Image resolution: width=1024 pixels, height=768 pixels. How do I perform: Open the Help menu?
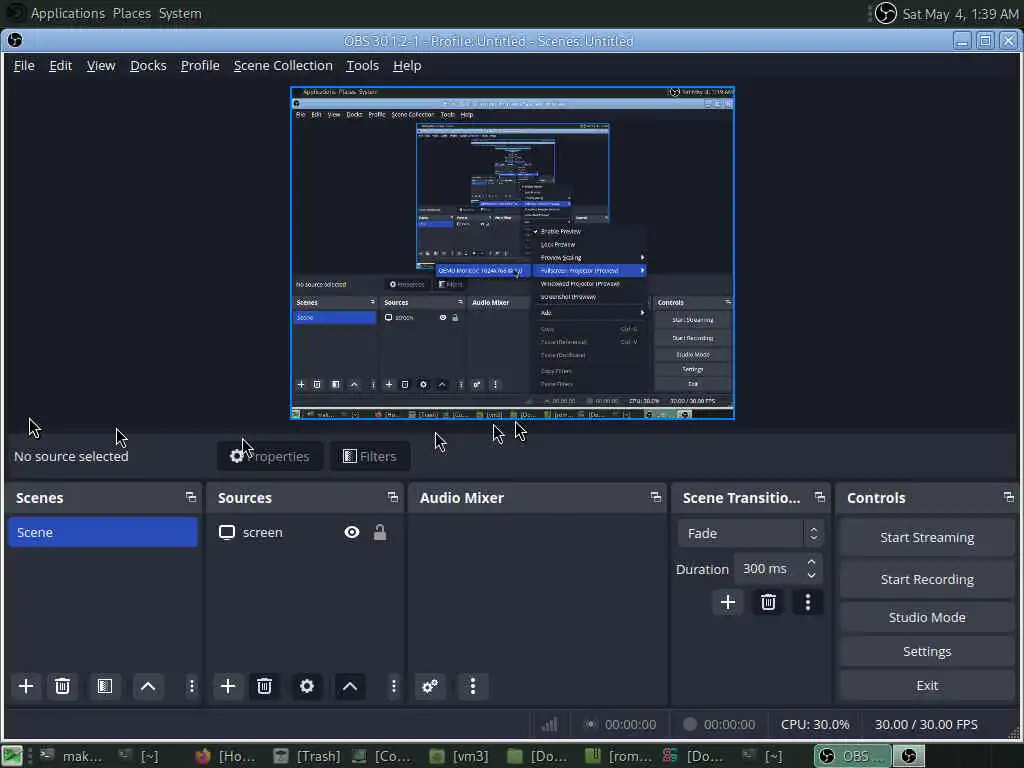[x=407, y=65]
